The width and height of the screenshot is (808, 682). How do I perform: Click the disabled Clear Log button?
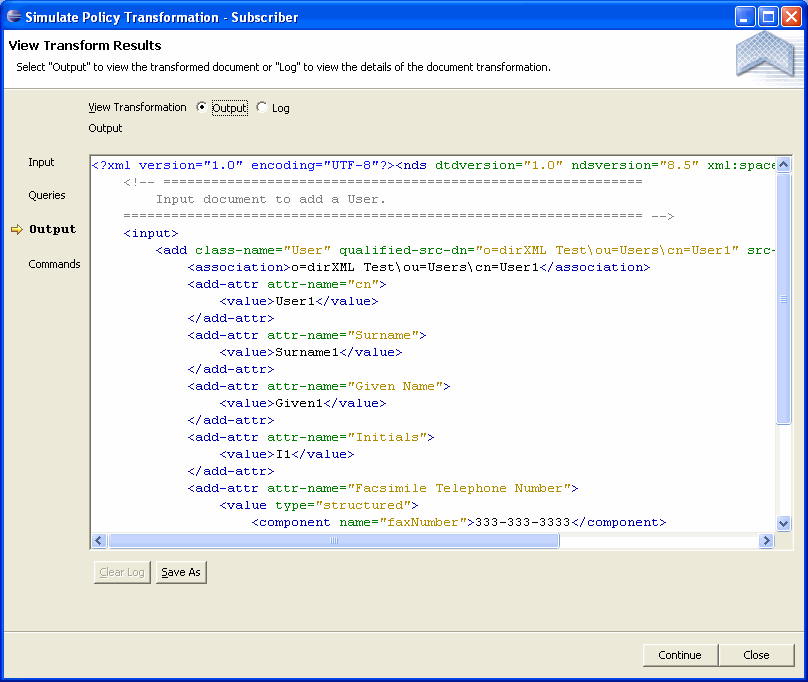pos(122,572)
